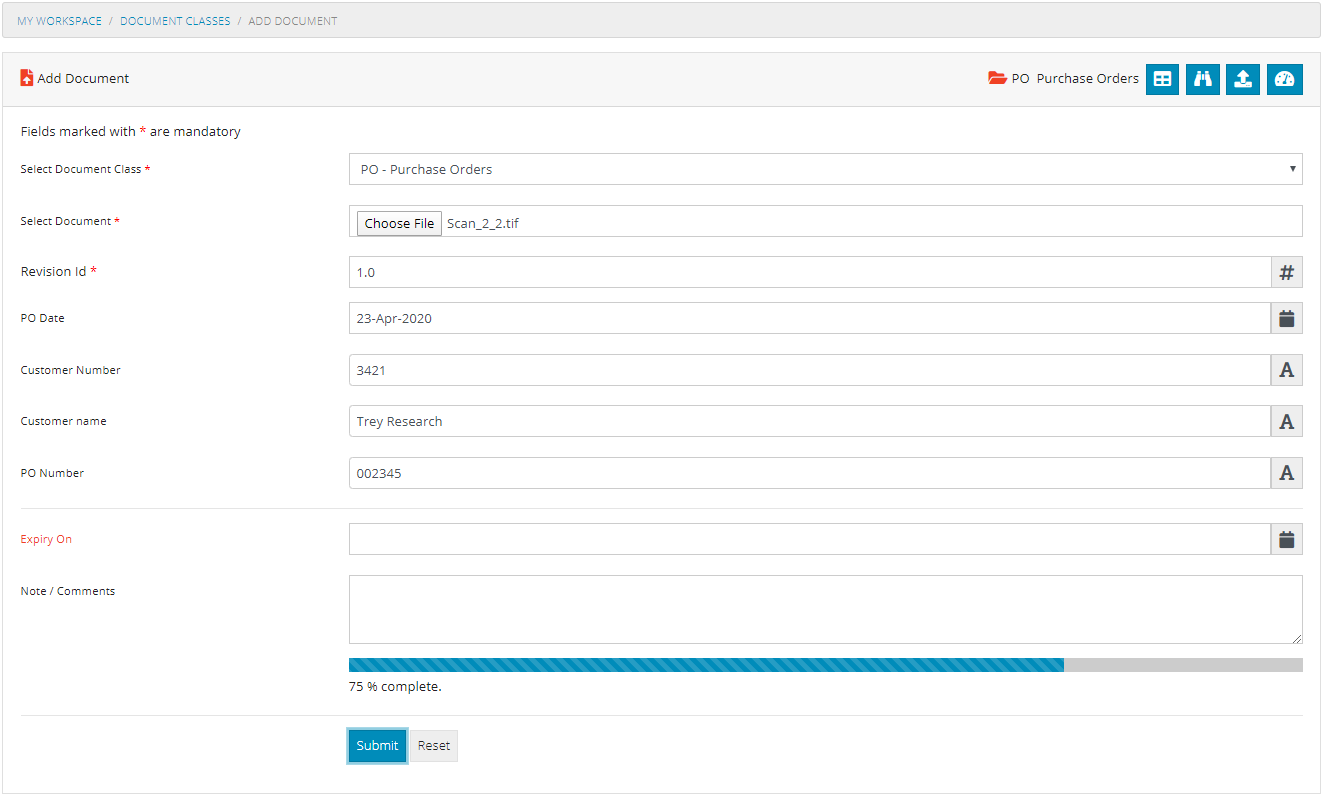Navigate to MY WORKSPACE breadcrumb

click(x=58, y=20)
